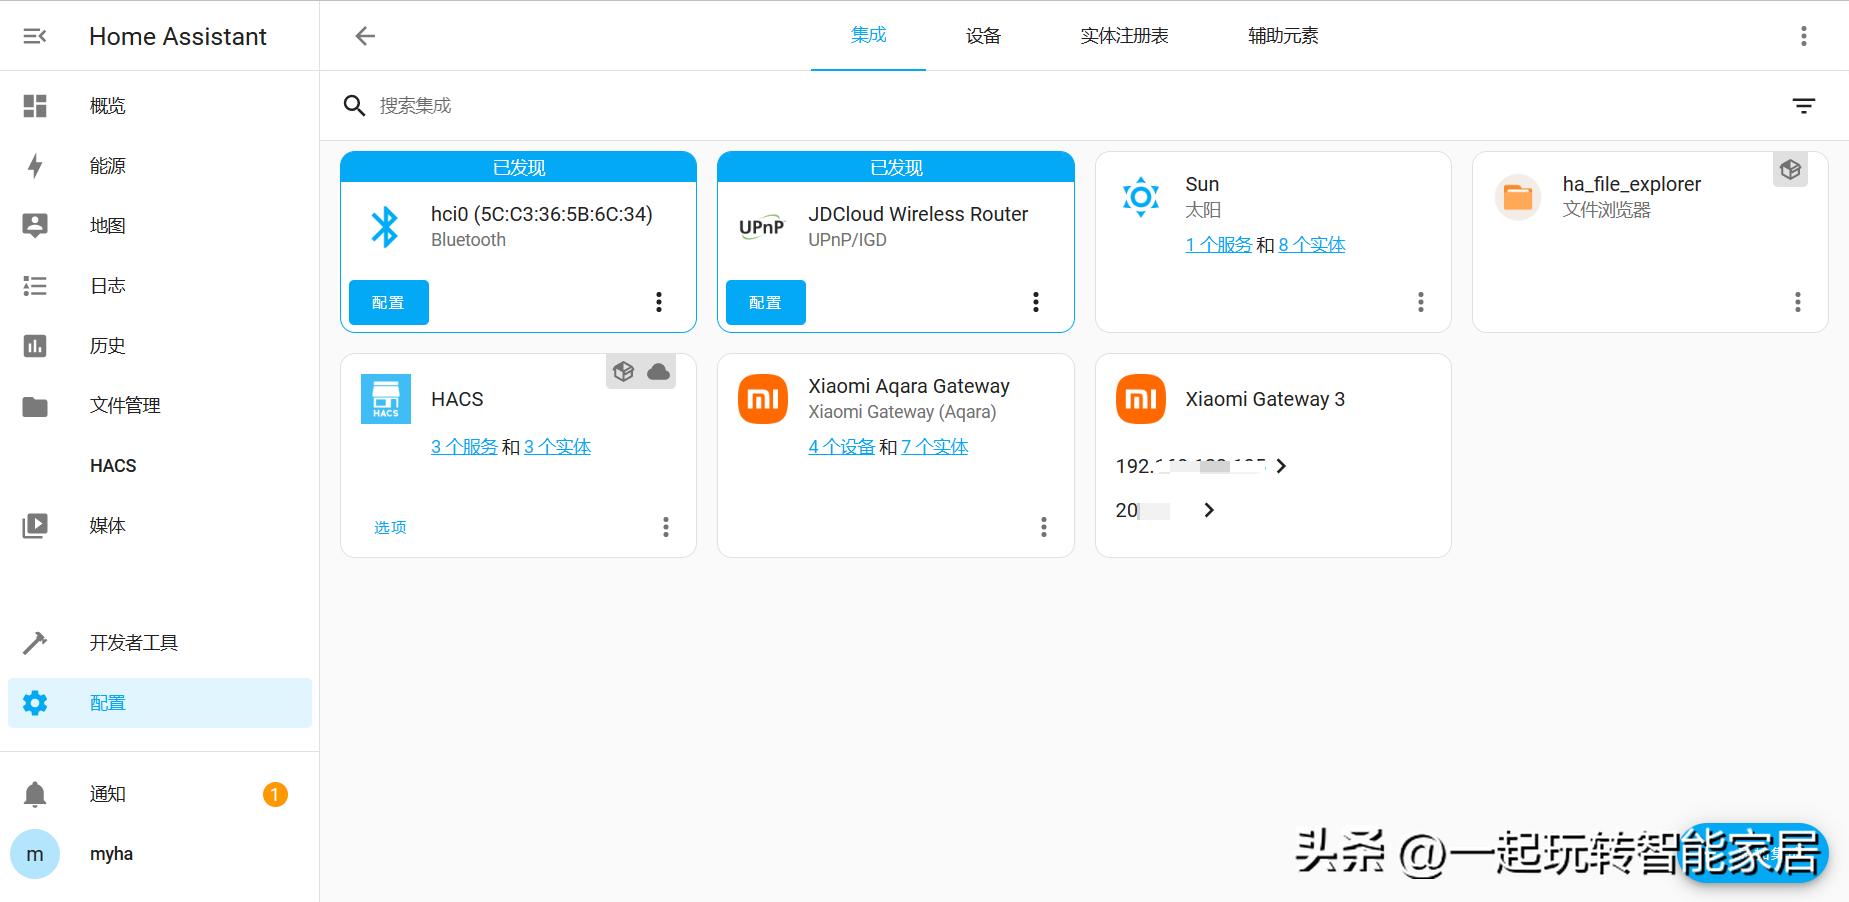This screenshot has height=902, width=1849.
Task: Open the 概览 (Overview) panel in the sidebar
Action: point(107,105)
